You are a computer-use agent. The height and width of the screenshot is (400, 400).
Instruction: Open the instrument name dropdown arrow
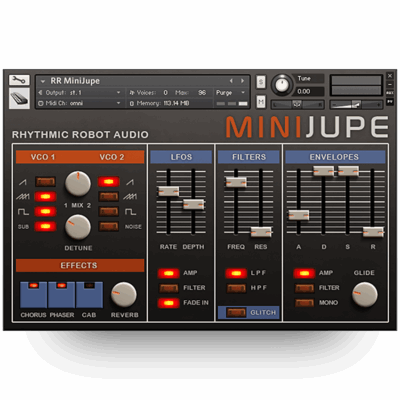point(43,81)
